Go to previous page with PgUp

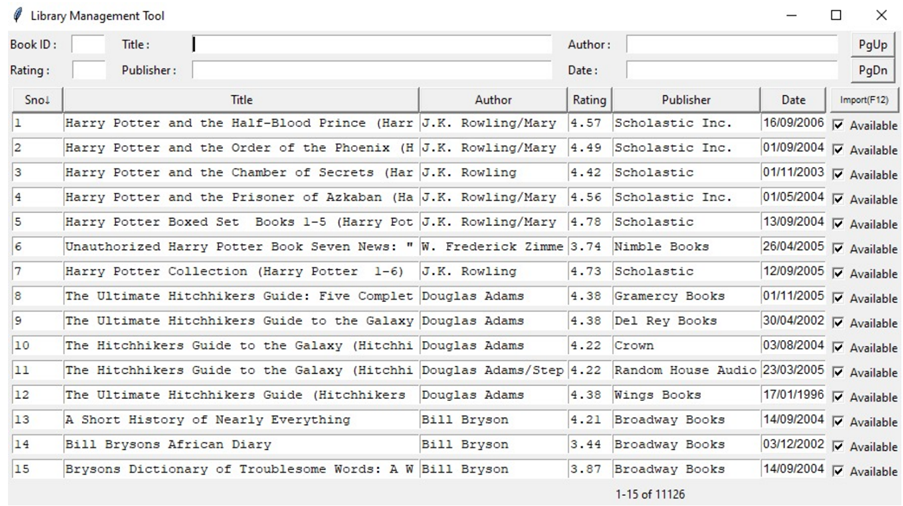coord(872,45)
